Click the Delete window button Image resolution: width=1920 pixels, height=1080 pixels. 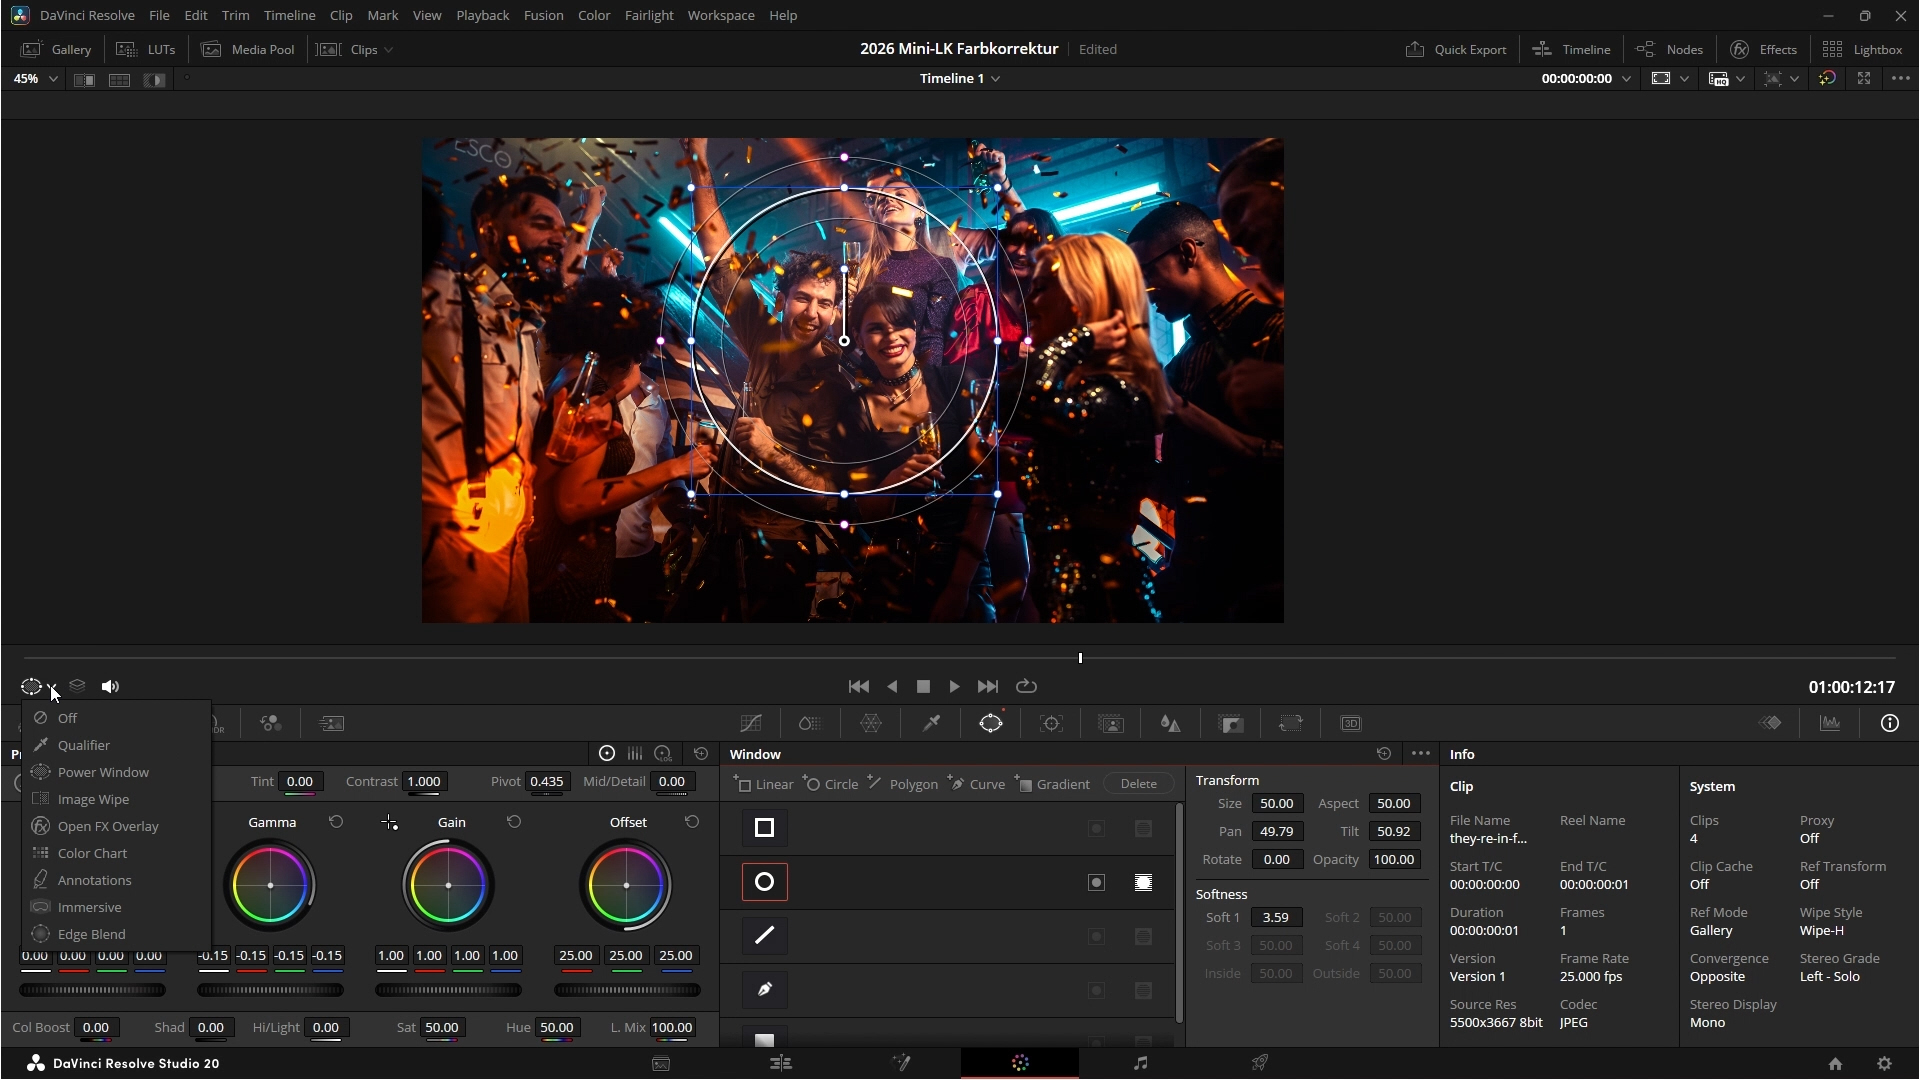click(x=1138, y=784)
